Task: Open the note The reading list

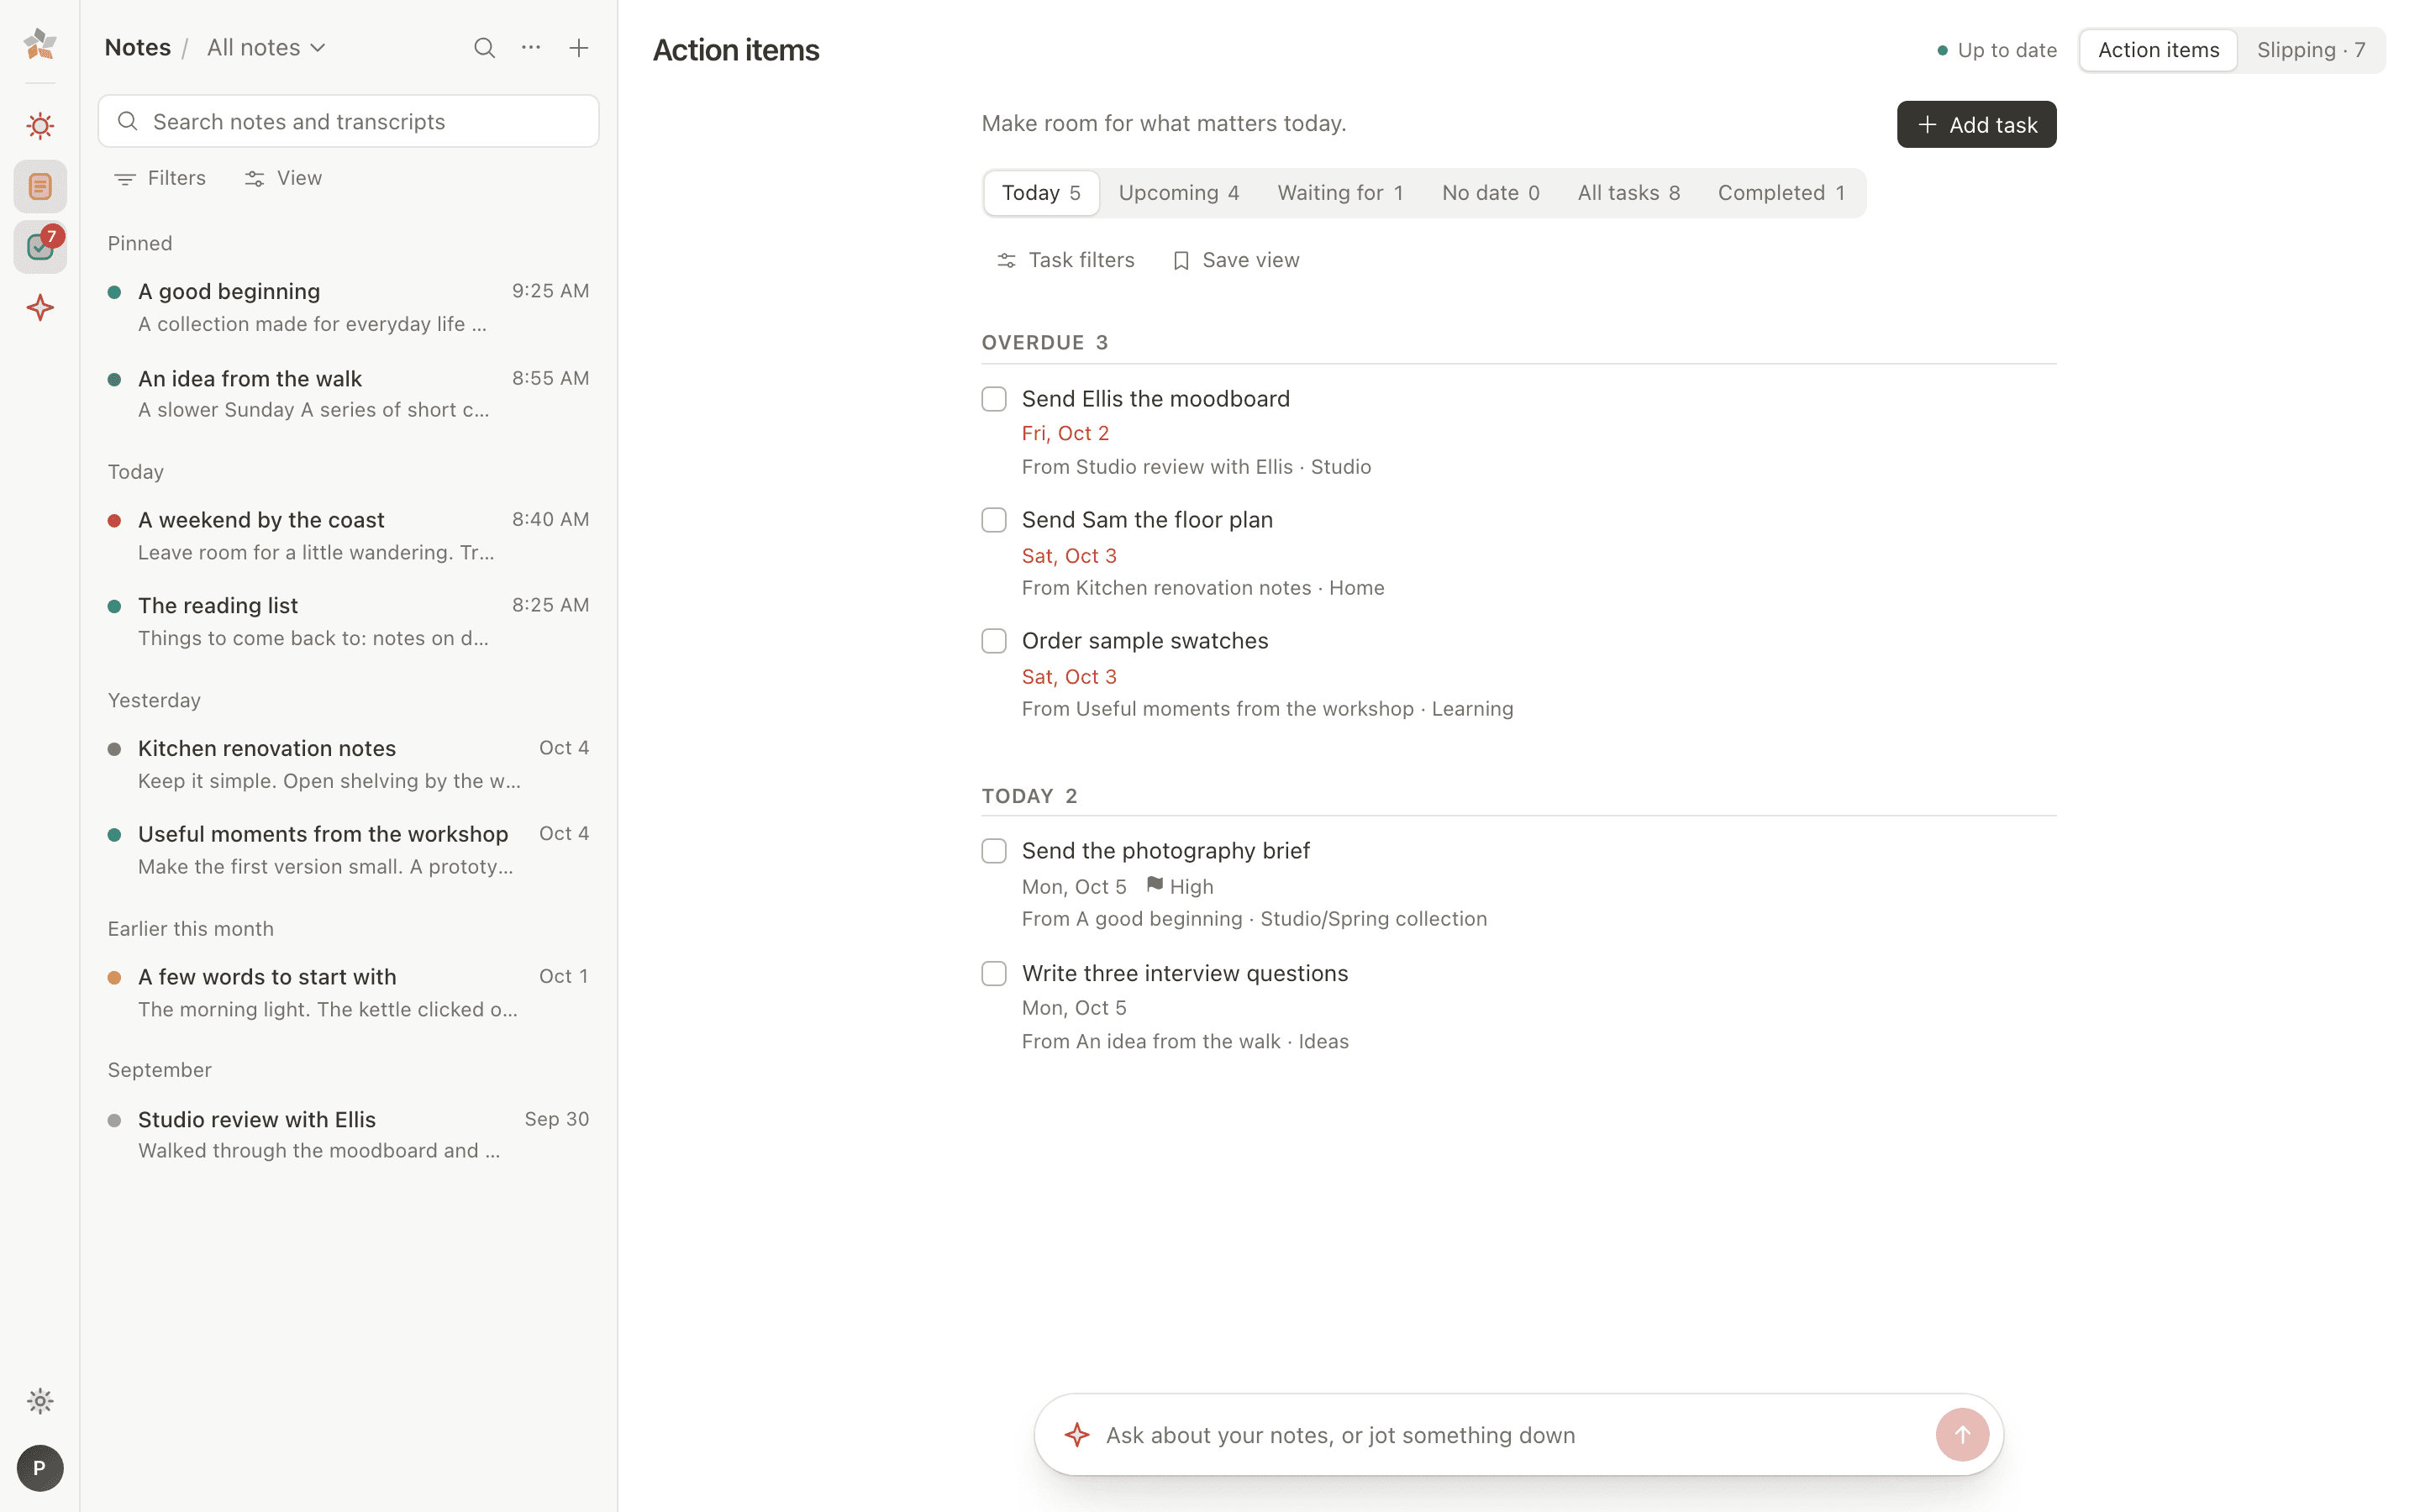Action: click(349, 621)
